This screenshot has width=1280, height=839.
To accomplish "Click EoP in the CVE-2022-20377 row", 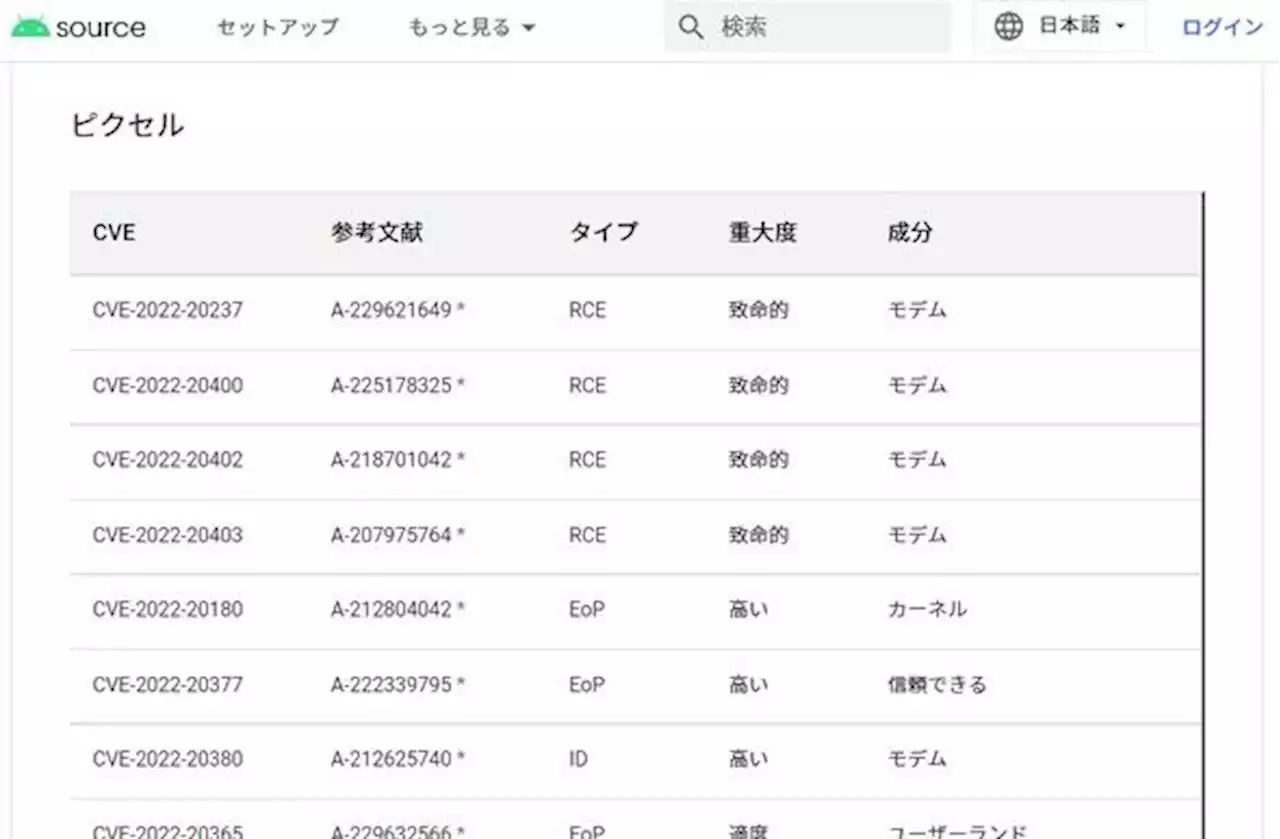I will pyautogui.click(x=587, y=685).
